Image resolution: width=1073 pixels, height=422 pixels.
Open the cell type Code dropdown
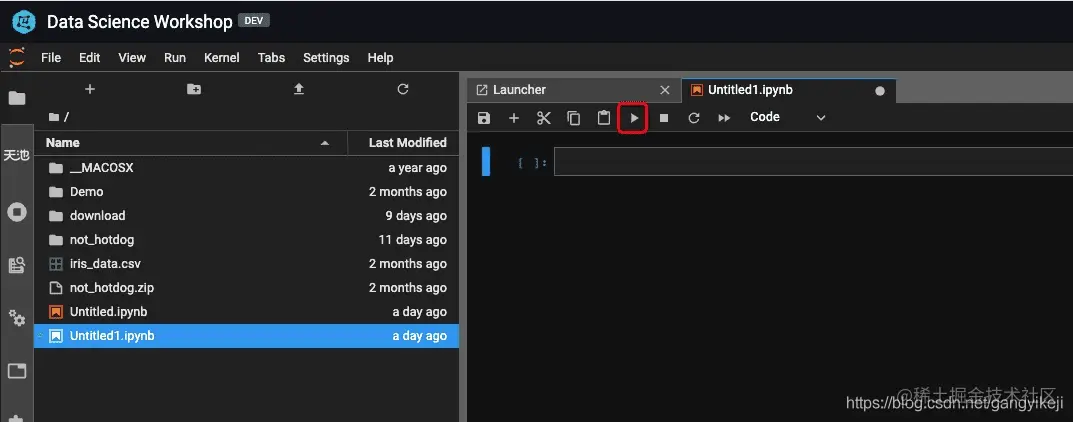click(788, 117)
